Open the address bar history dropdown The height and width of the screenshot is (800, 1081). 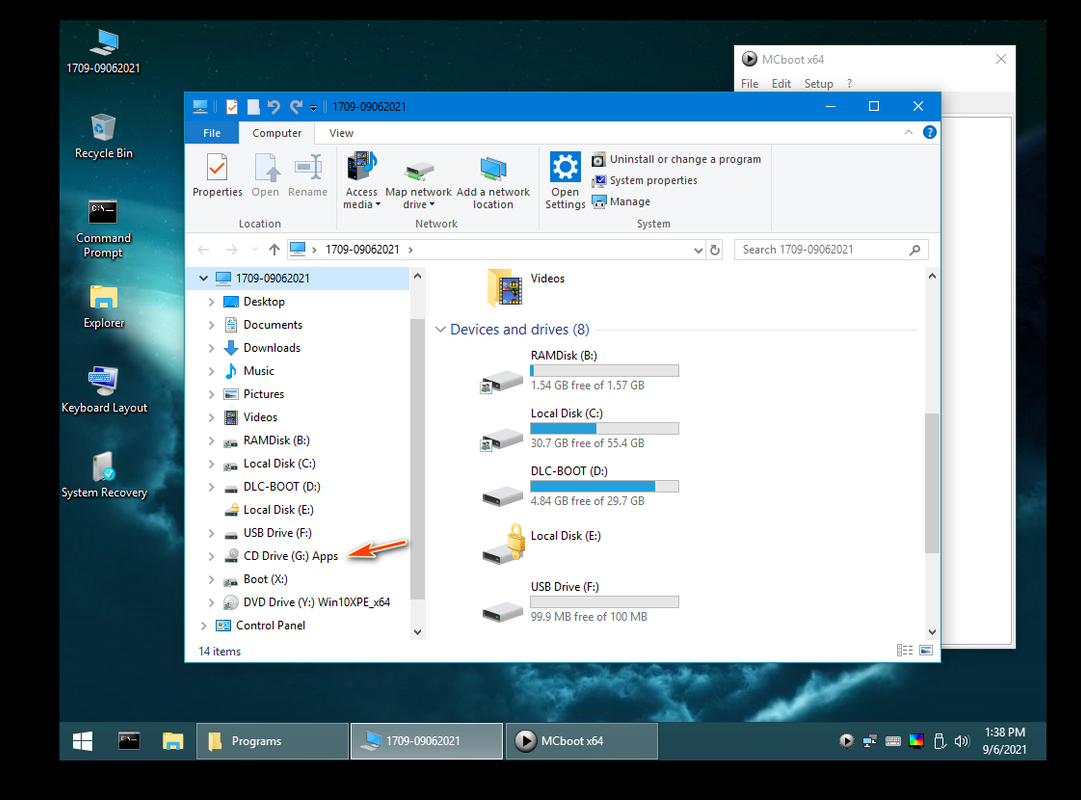click(x=698, y=250)
